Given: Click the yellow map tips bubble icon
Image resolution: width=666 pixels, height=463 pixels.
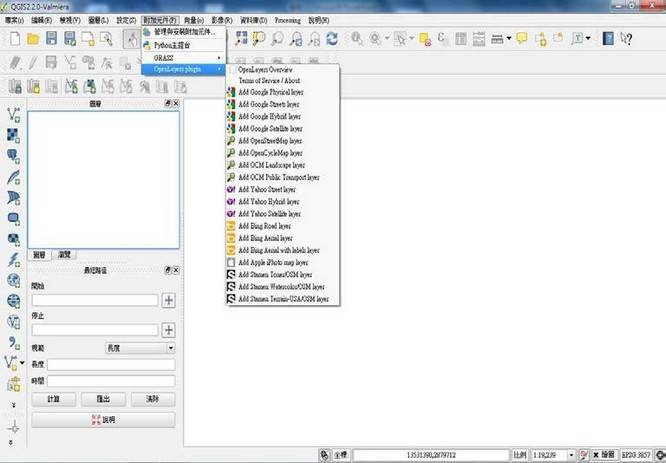Looking at the screenshot, I should click(522, 38).
